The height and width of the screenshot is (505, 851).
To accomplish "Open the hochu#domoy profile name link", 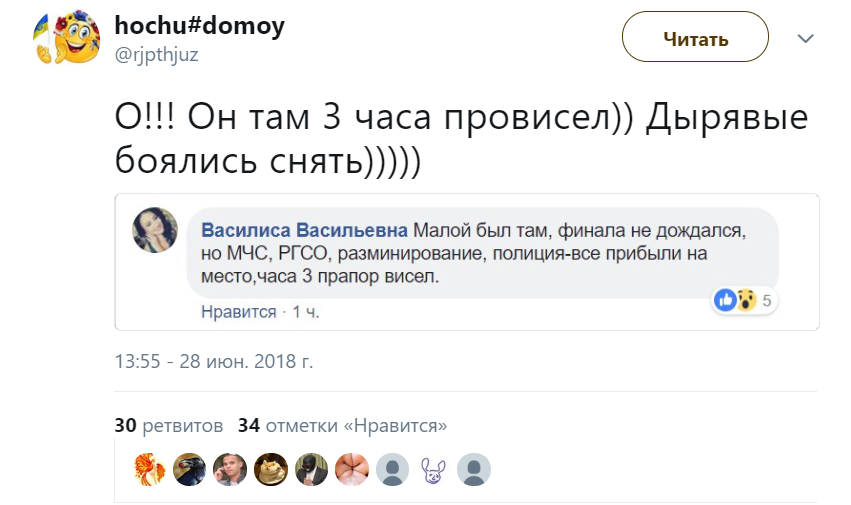I will coord(199,26).
